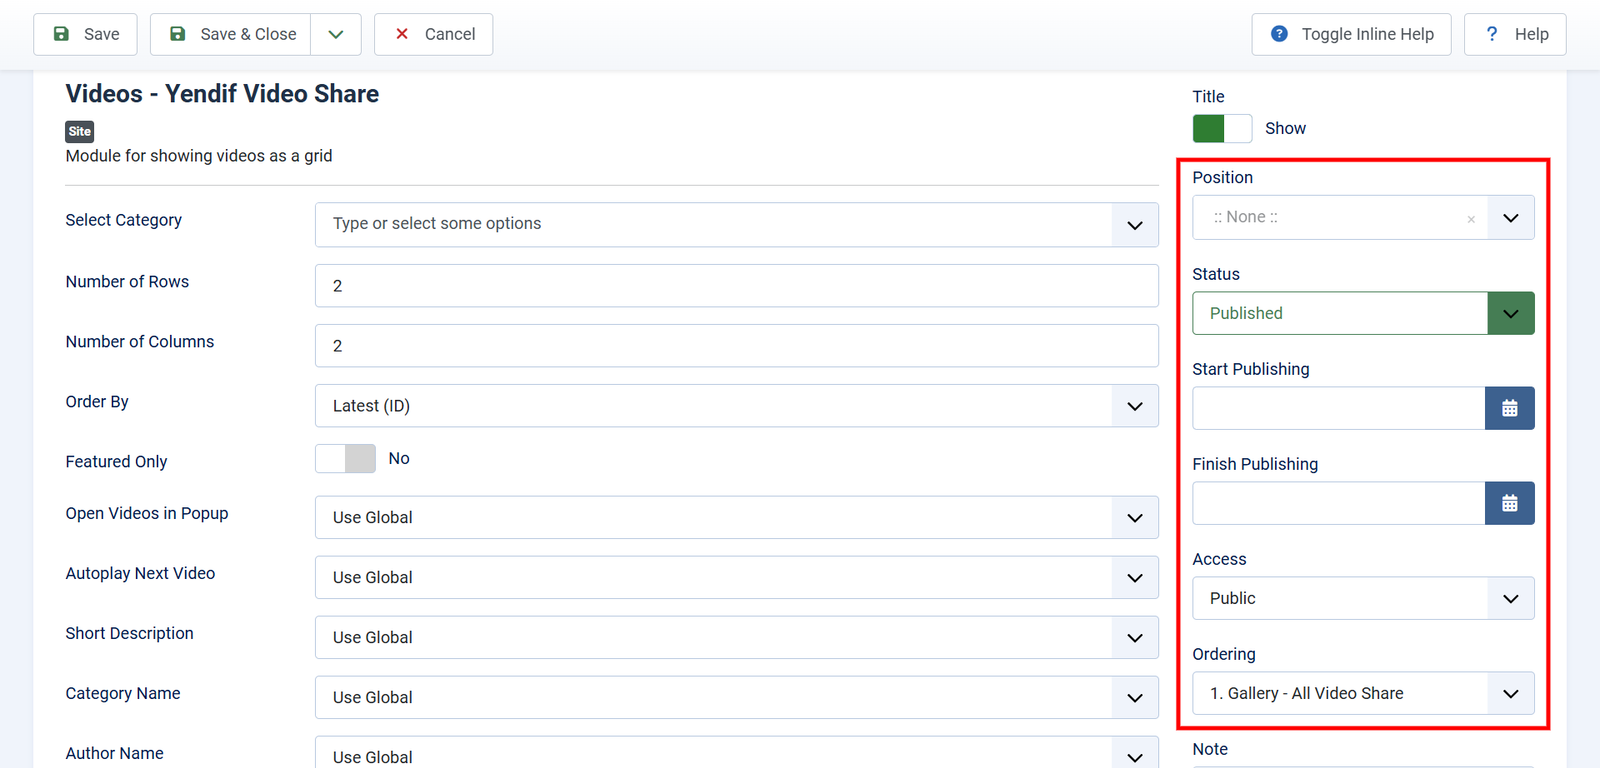Click the 'Open Videos in Popup' label
This screenshot has height=768, width=1600.
[x=147, y=514]
